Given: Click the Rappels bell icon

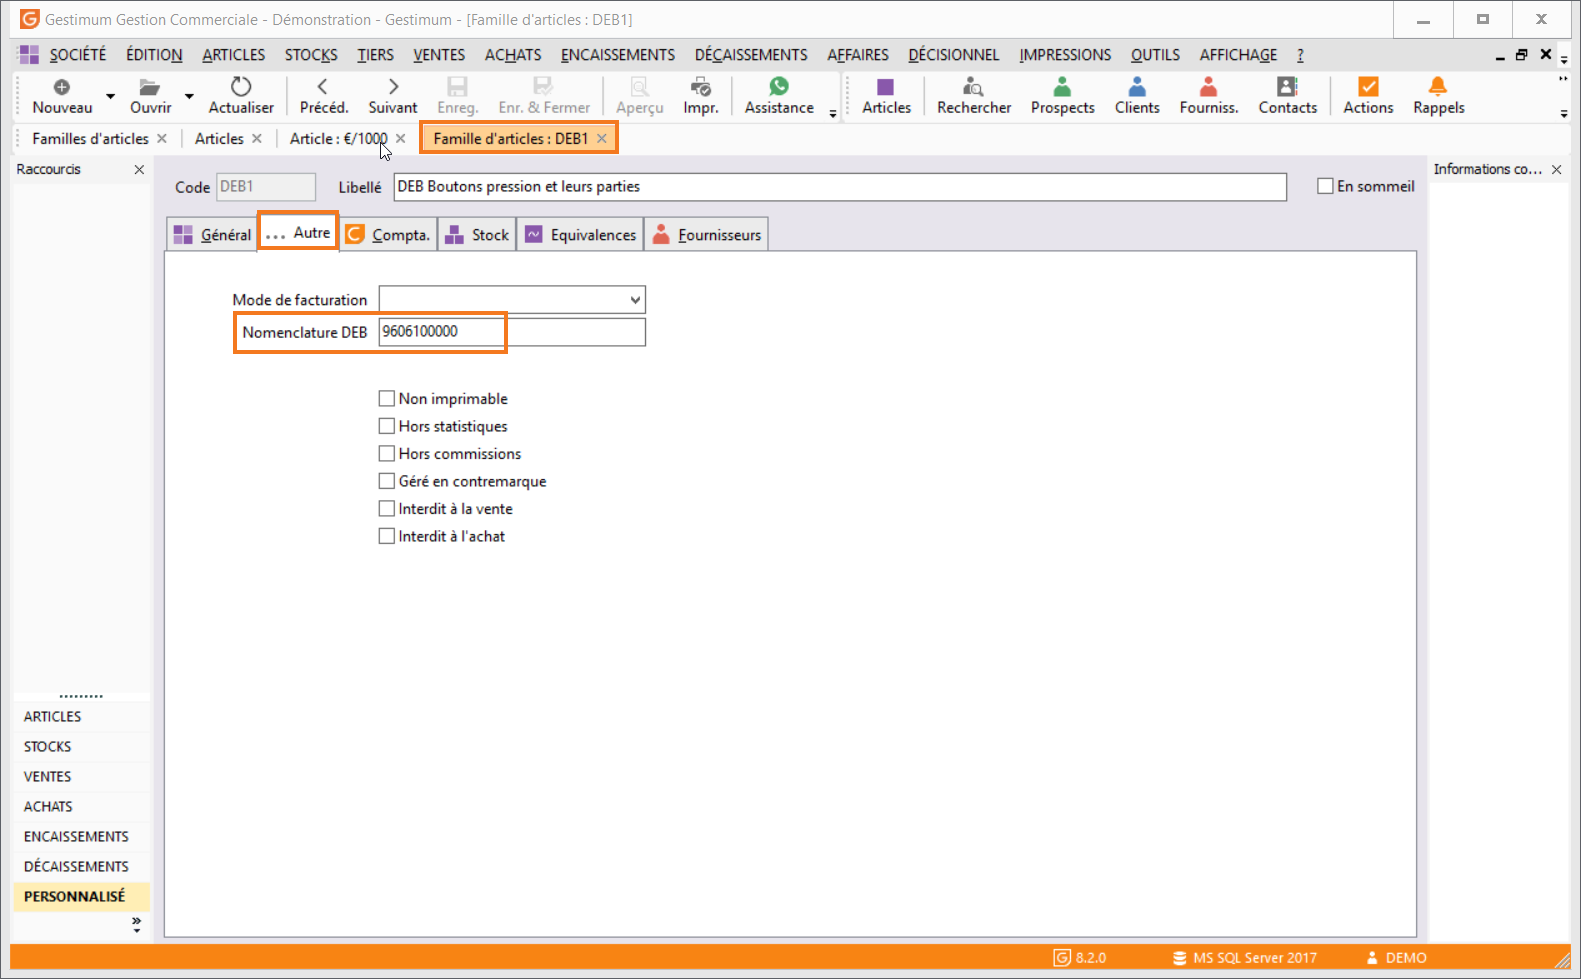Looking at the screenshot, I should point(1438,87).
